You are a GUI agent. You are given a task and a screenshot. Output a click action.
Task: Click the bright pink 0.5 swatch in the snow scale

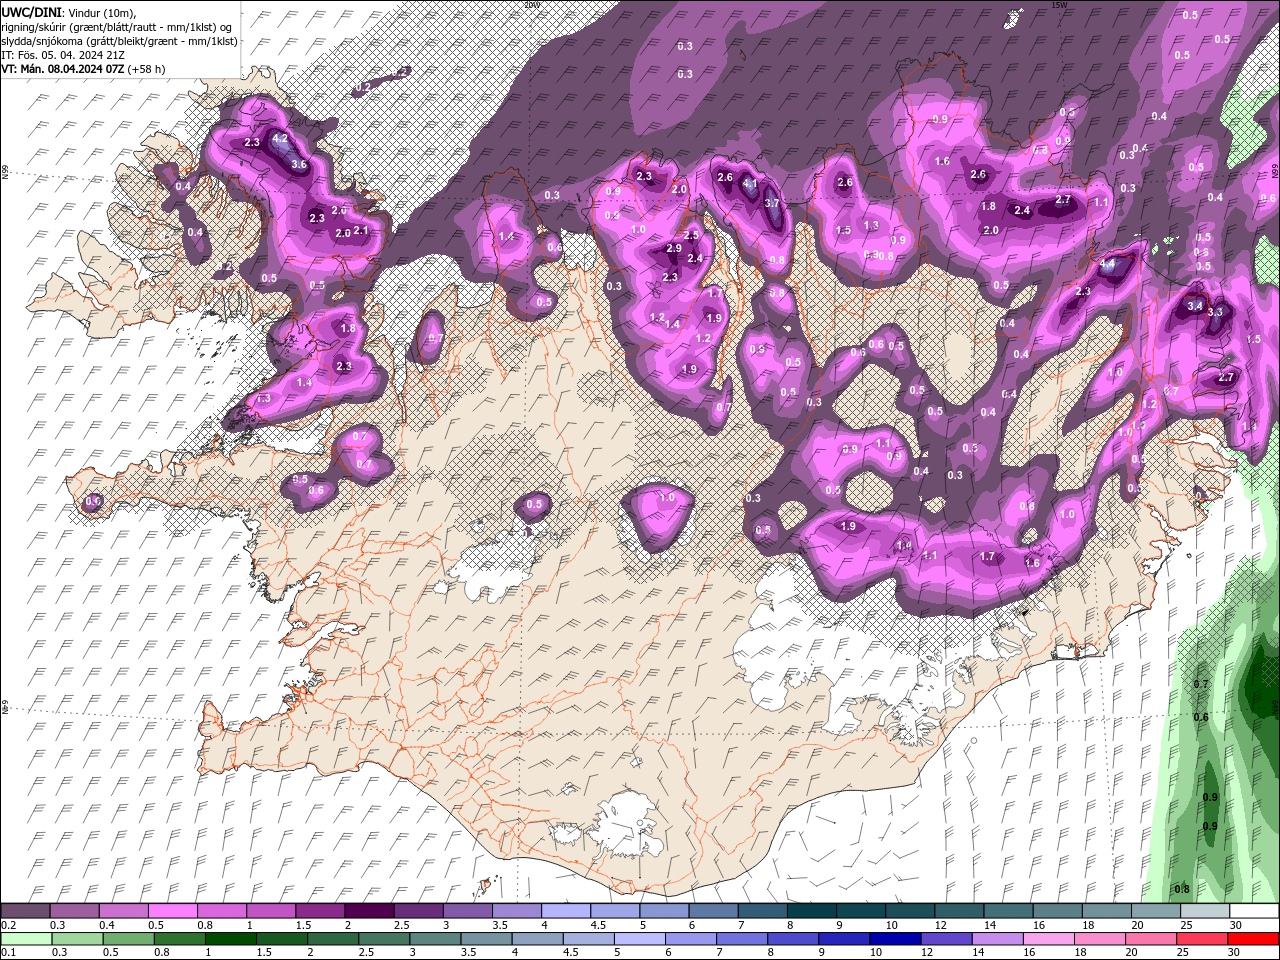point(172,911)
